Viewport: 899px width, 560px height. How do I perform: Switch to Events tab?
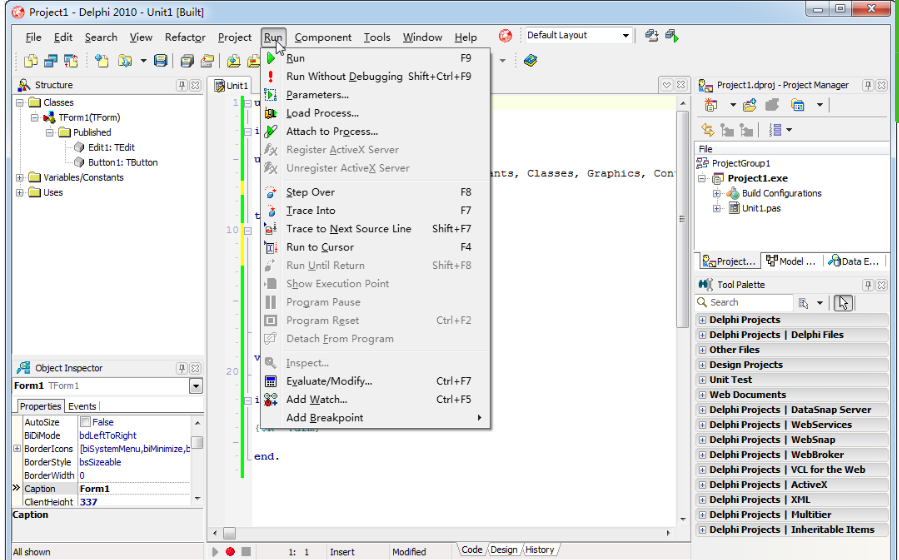click(x=82, y=406)
